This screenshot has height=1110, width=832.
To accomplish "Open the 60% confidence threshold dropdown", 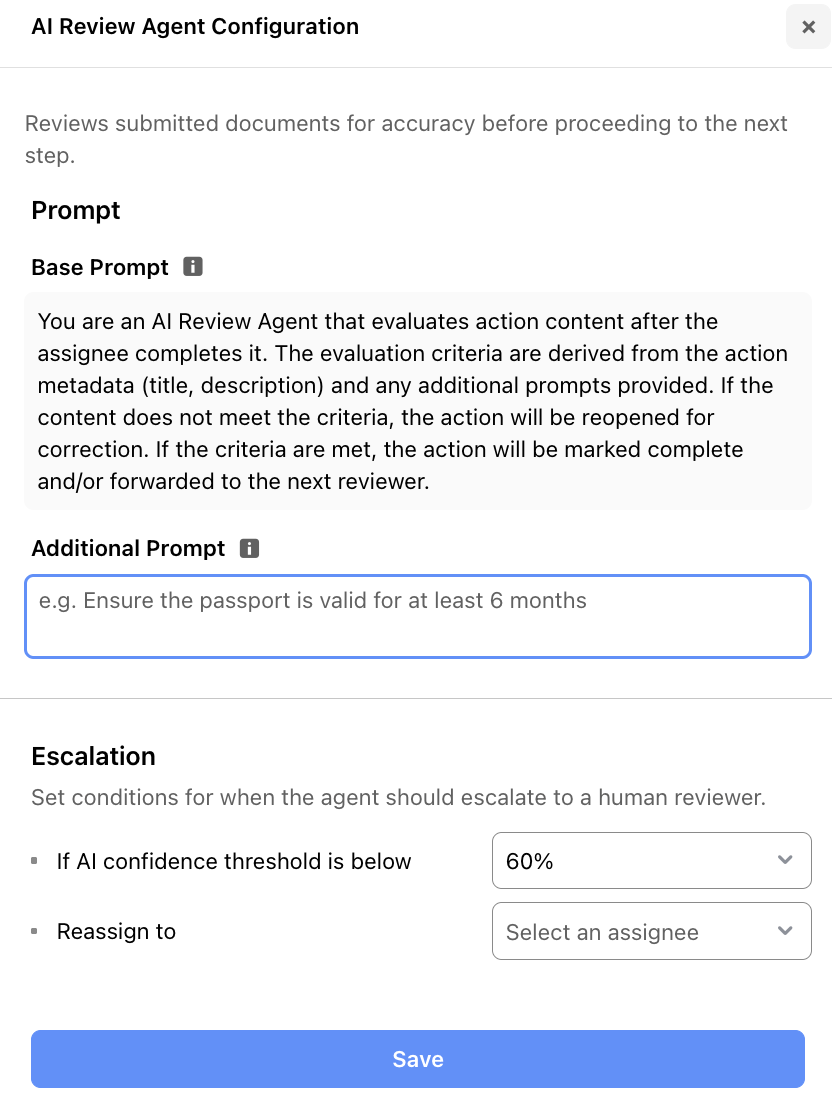I will (651, 861).
